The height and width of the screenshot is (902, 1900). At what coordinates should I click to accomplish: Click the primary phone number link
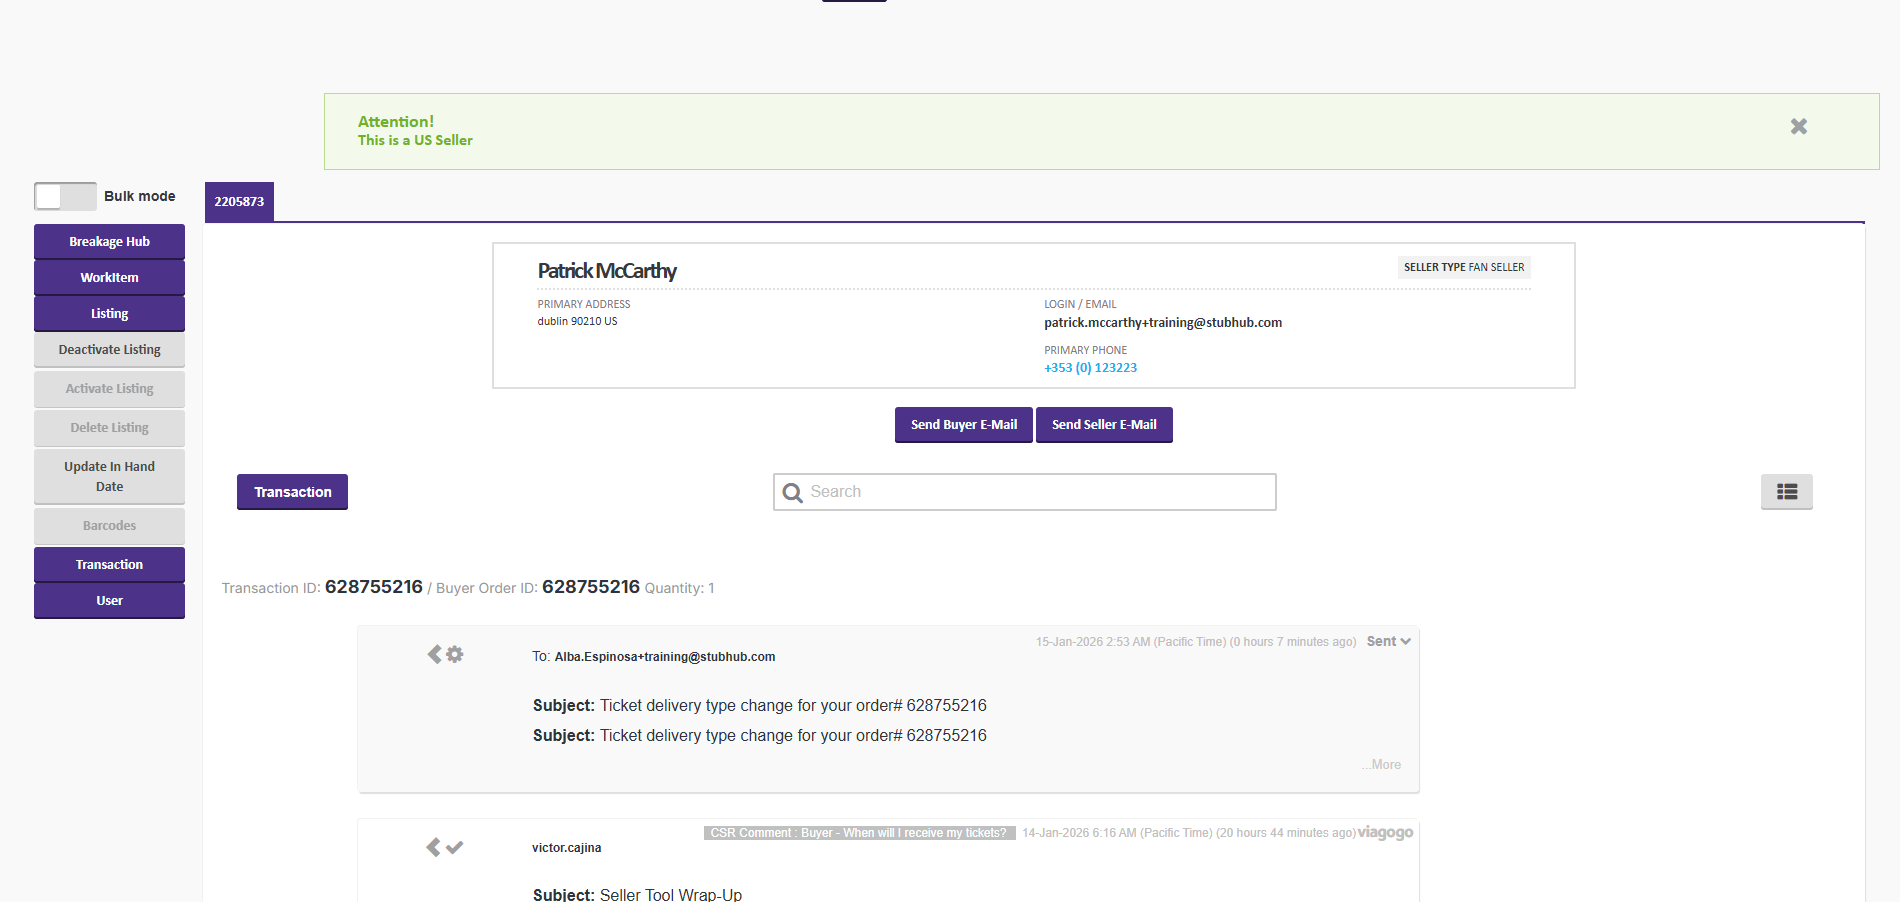pyautogui.click(x=1090, y=367)
